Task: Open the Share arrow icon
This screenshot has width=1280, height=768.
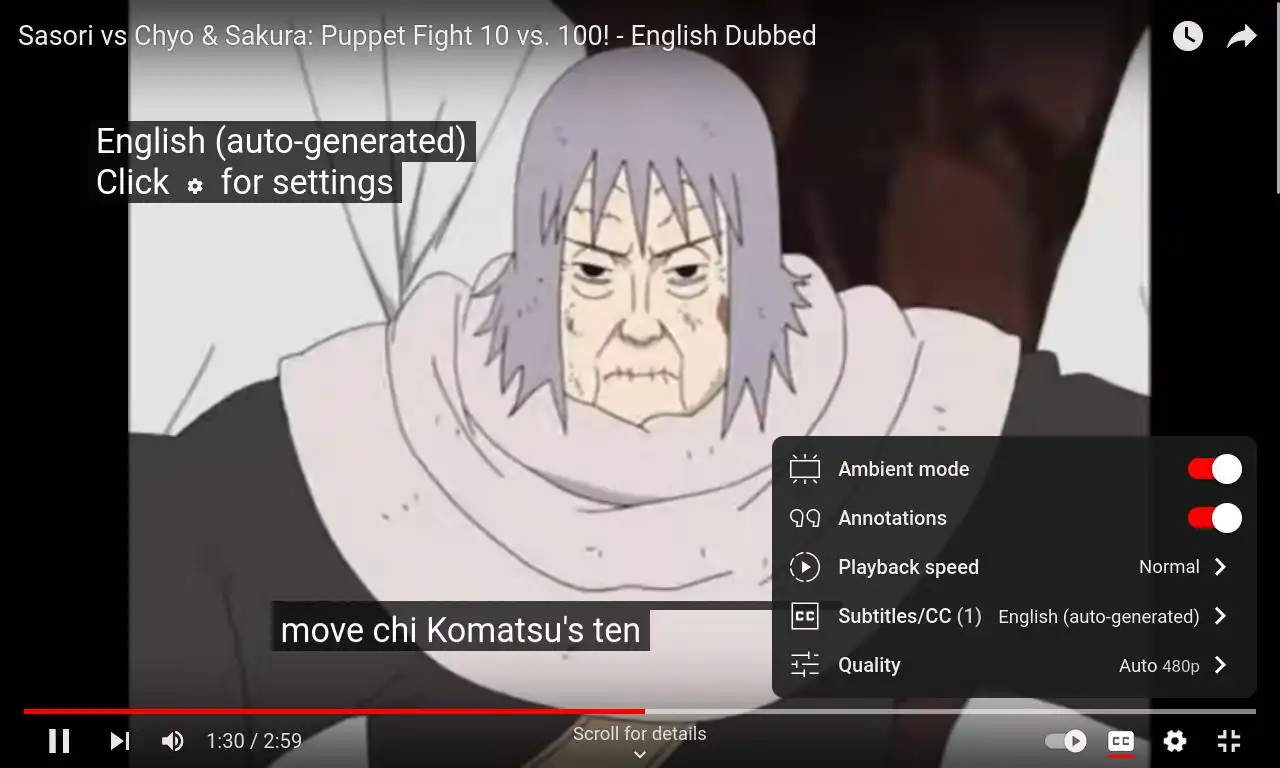Action: point(1241,37)
